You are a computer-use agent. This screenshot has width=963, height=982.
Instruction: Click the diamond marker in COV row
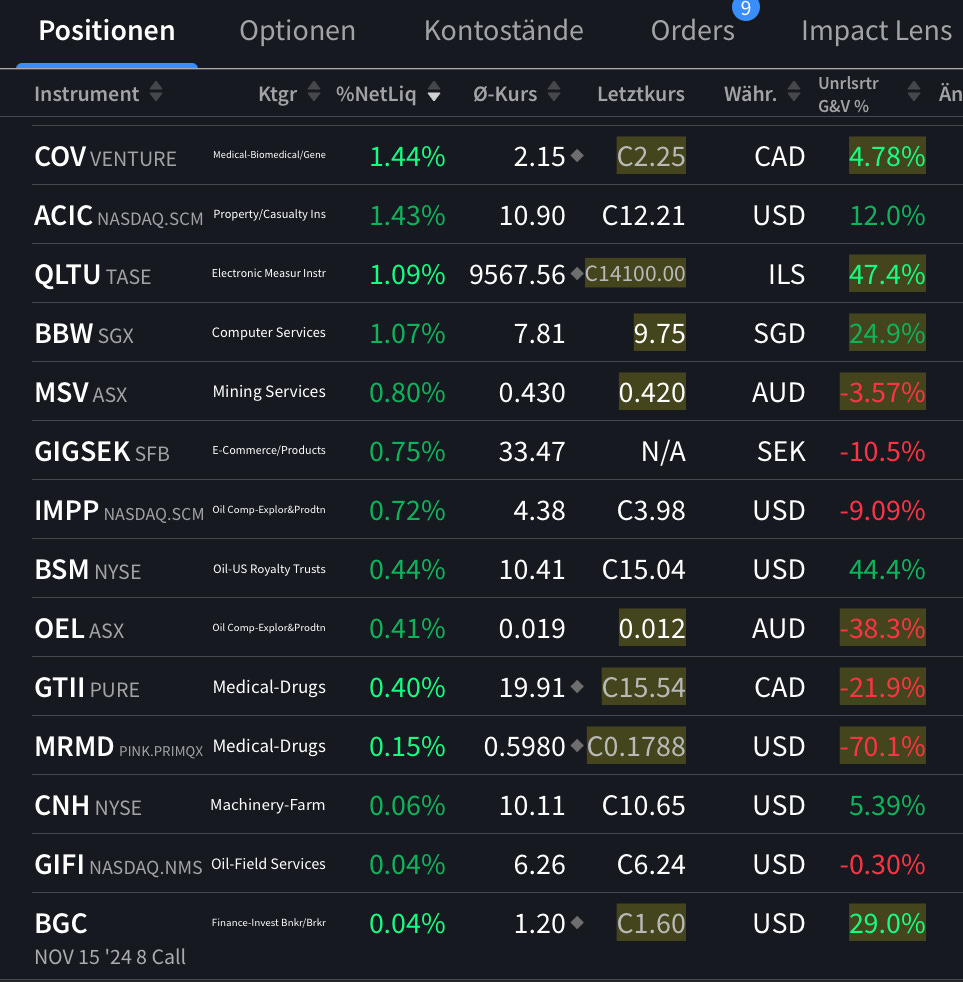coord(577,155)
